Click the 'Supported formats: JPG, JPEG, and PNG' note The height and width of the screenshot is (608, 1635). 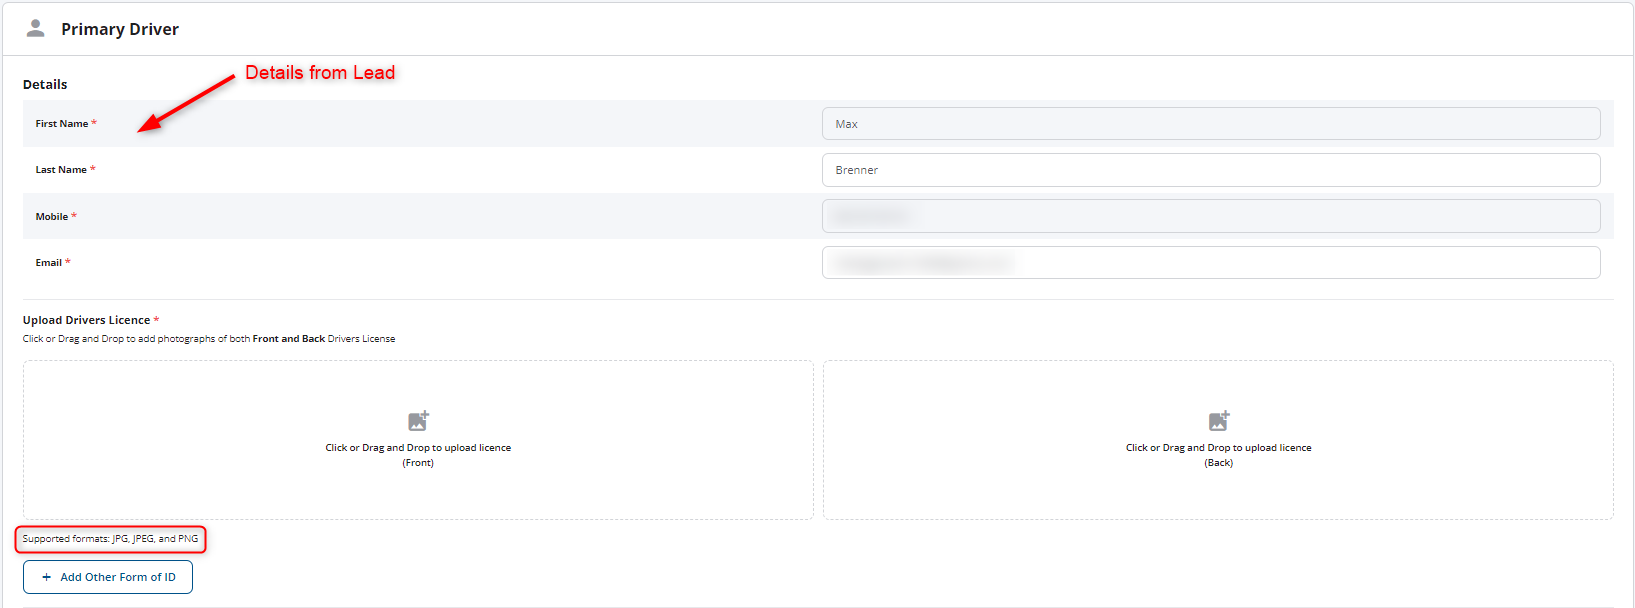point(111,539)
